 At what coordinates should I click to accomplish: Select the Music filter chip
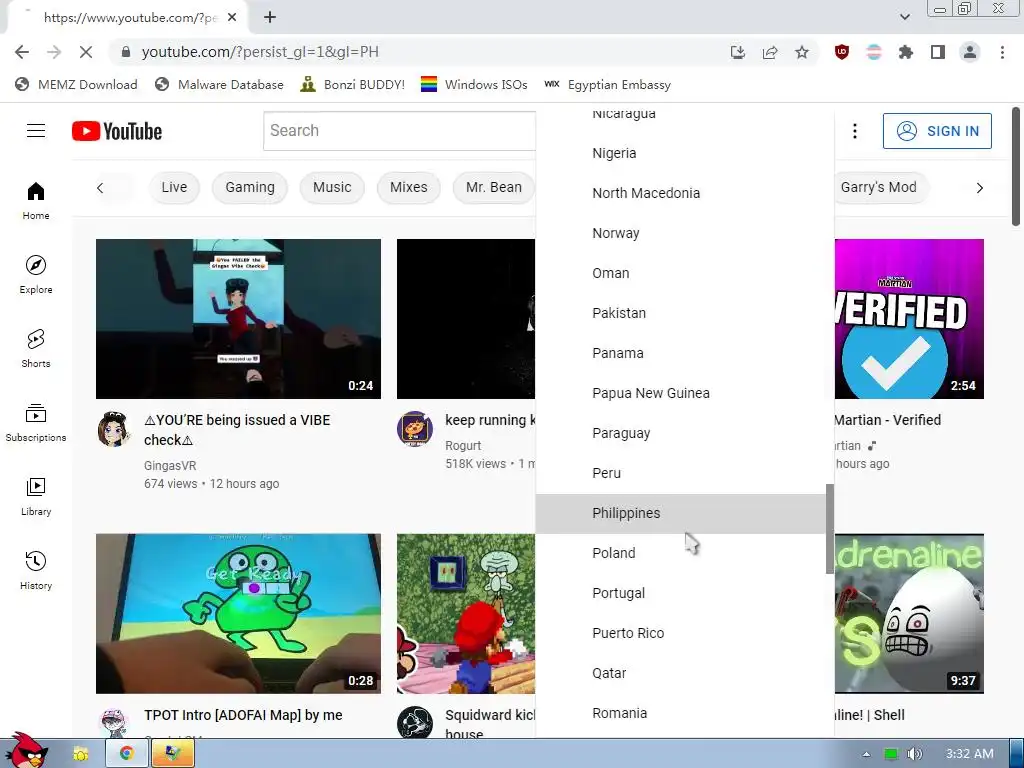pyautogui.click(x=332, y=187)
